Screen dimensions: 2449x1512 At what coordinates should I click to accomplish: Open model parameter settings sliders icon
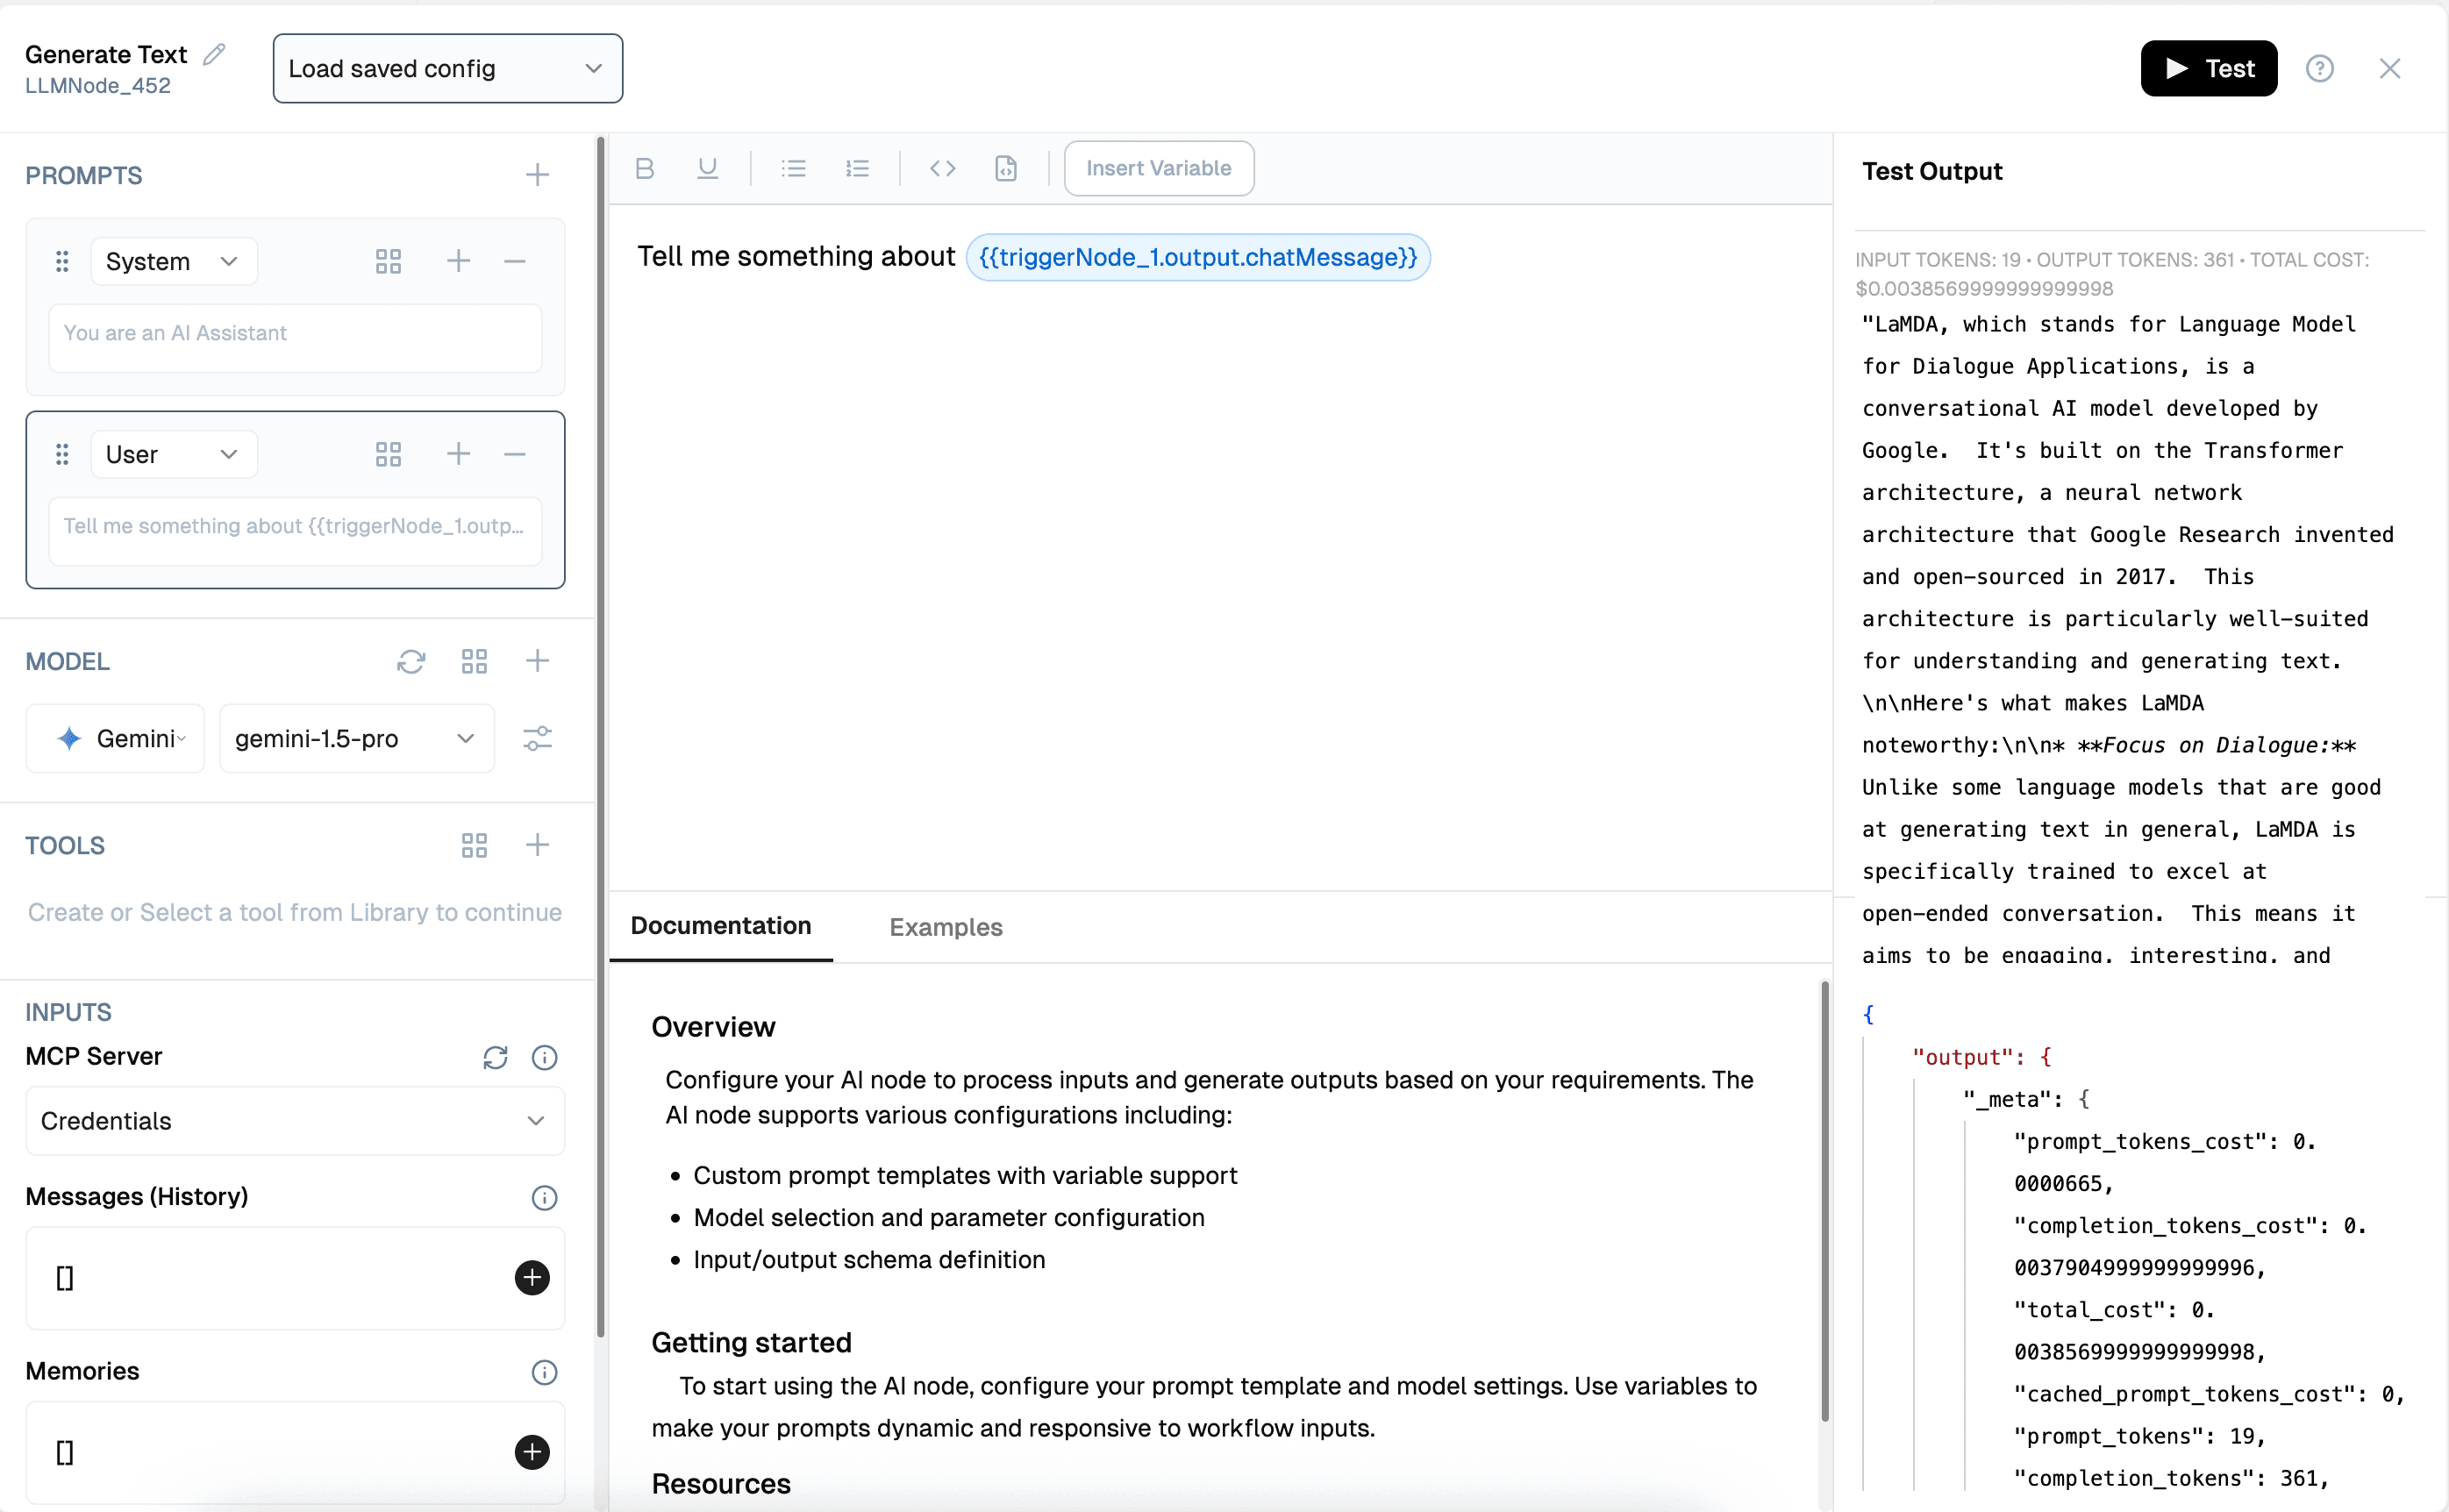pos(537,739)
